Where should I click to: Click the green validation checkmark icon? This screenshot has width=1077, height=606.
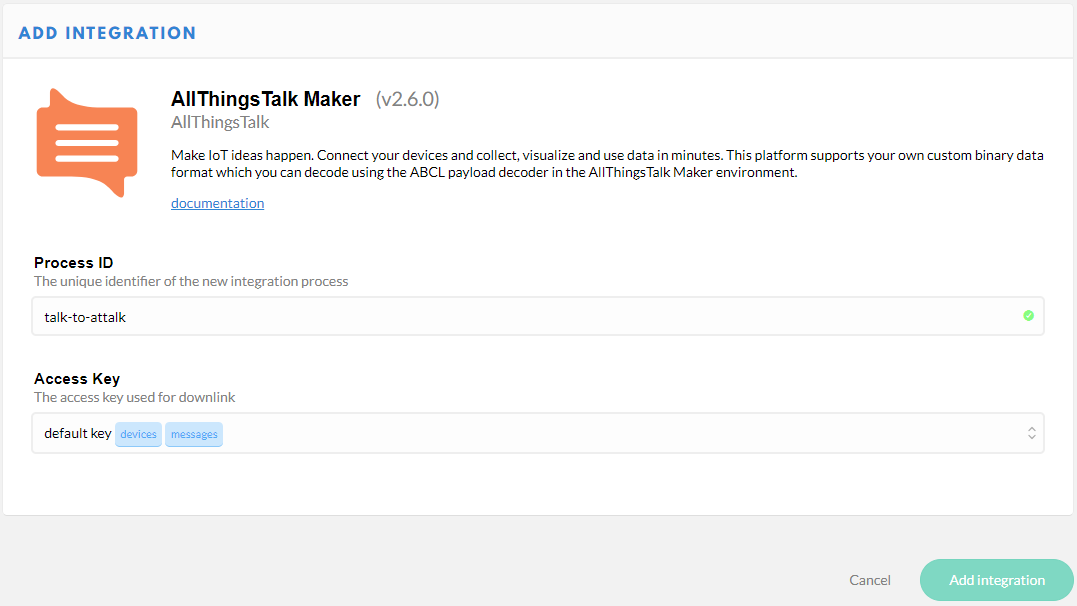pyautogui.click(x=1028, y=316)
